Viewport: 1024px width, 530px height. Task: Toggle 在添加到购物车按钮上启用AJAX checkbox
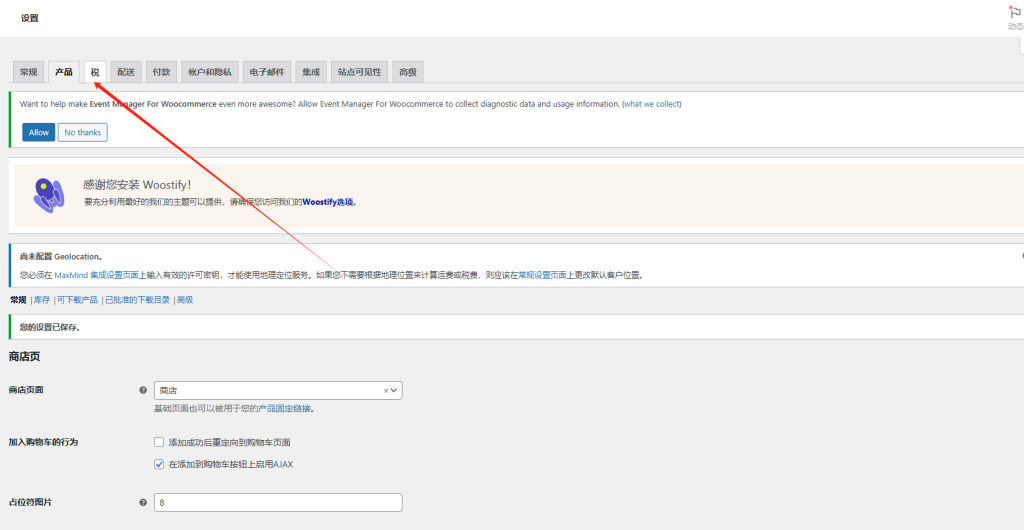pyautogui.click(x=159, y=464)
